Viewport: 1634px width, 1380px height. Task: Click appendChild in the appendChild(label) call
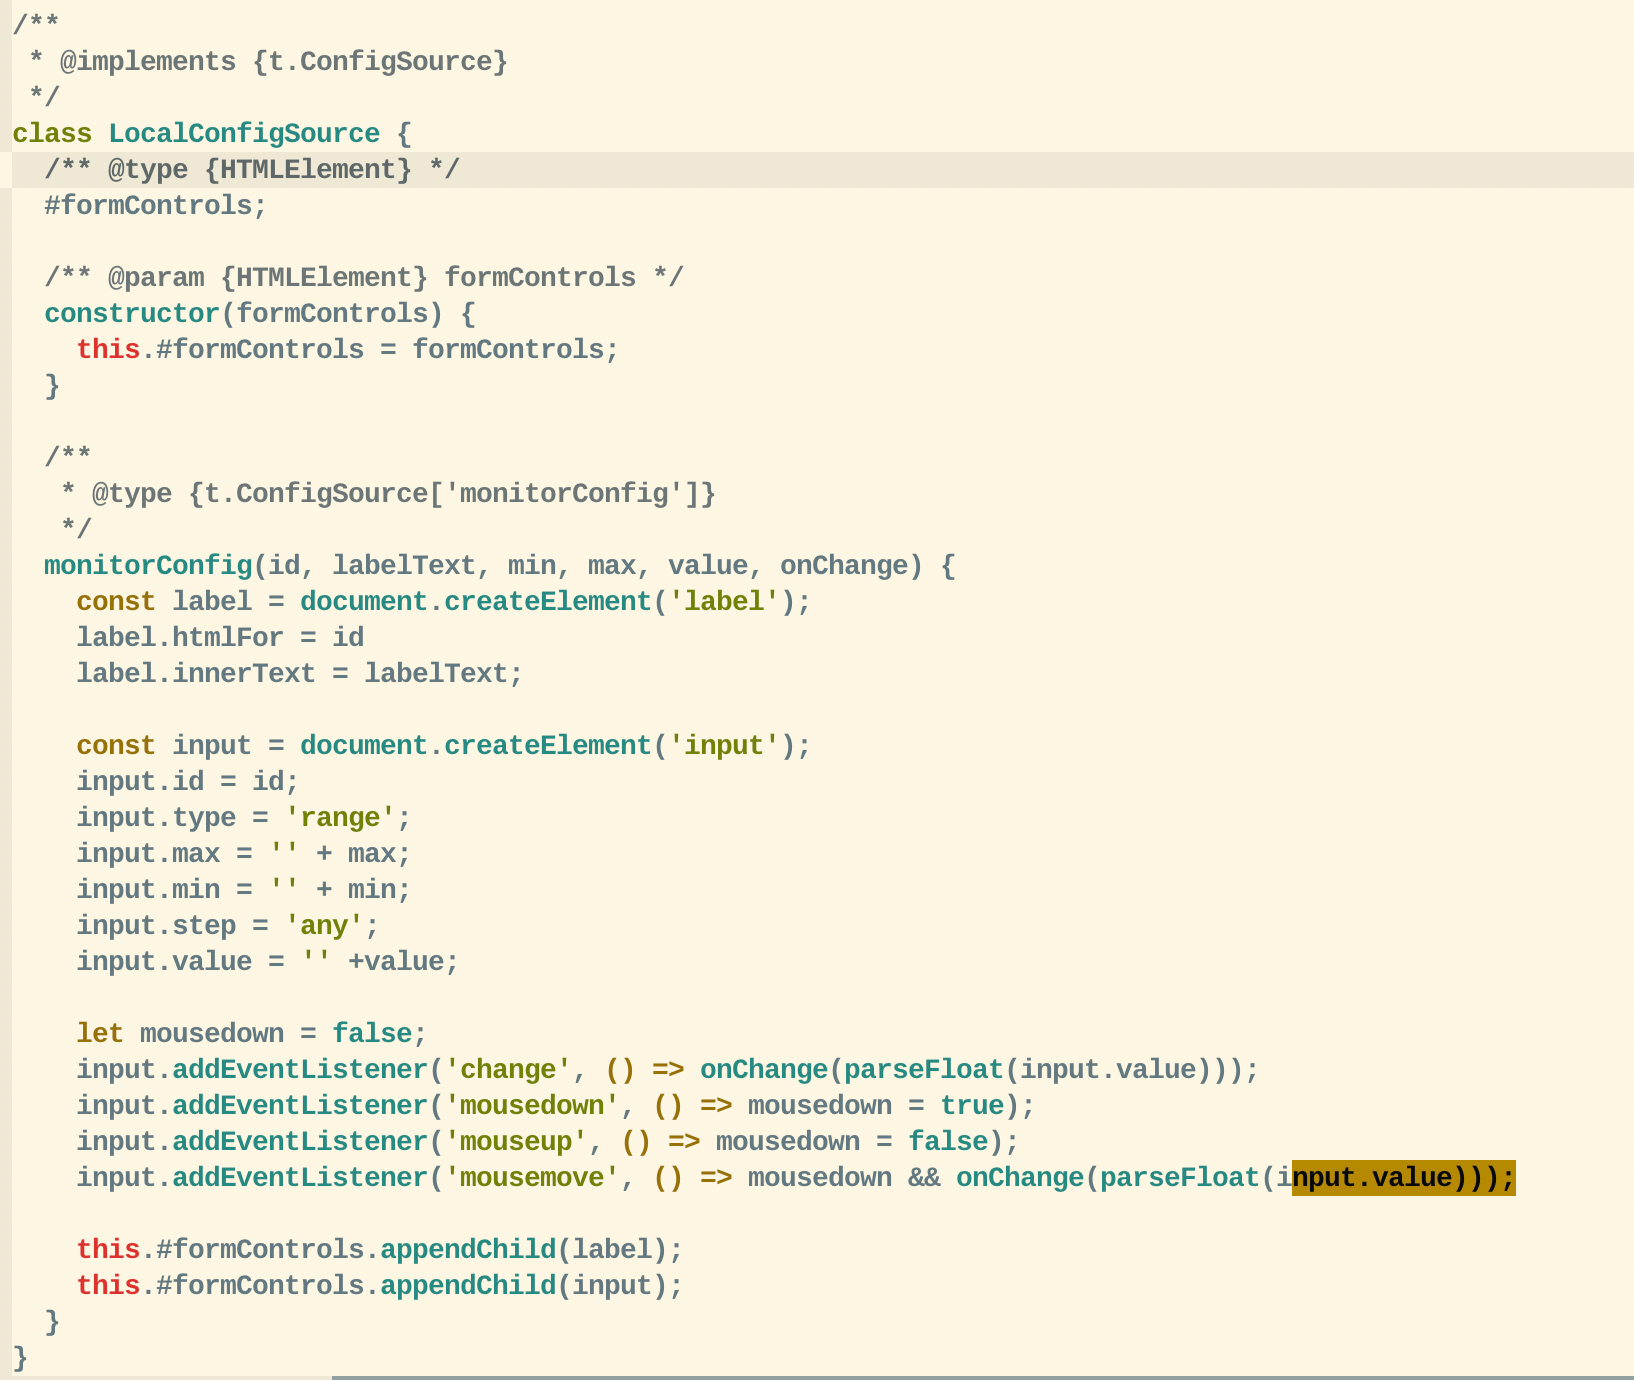[467, 1250]
